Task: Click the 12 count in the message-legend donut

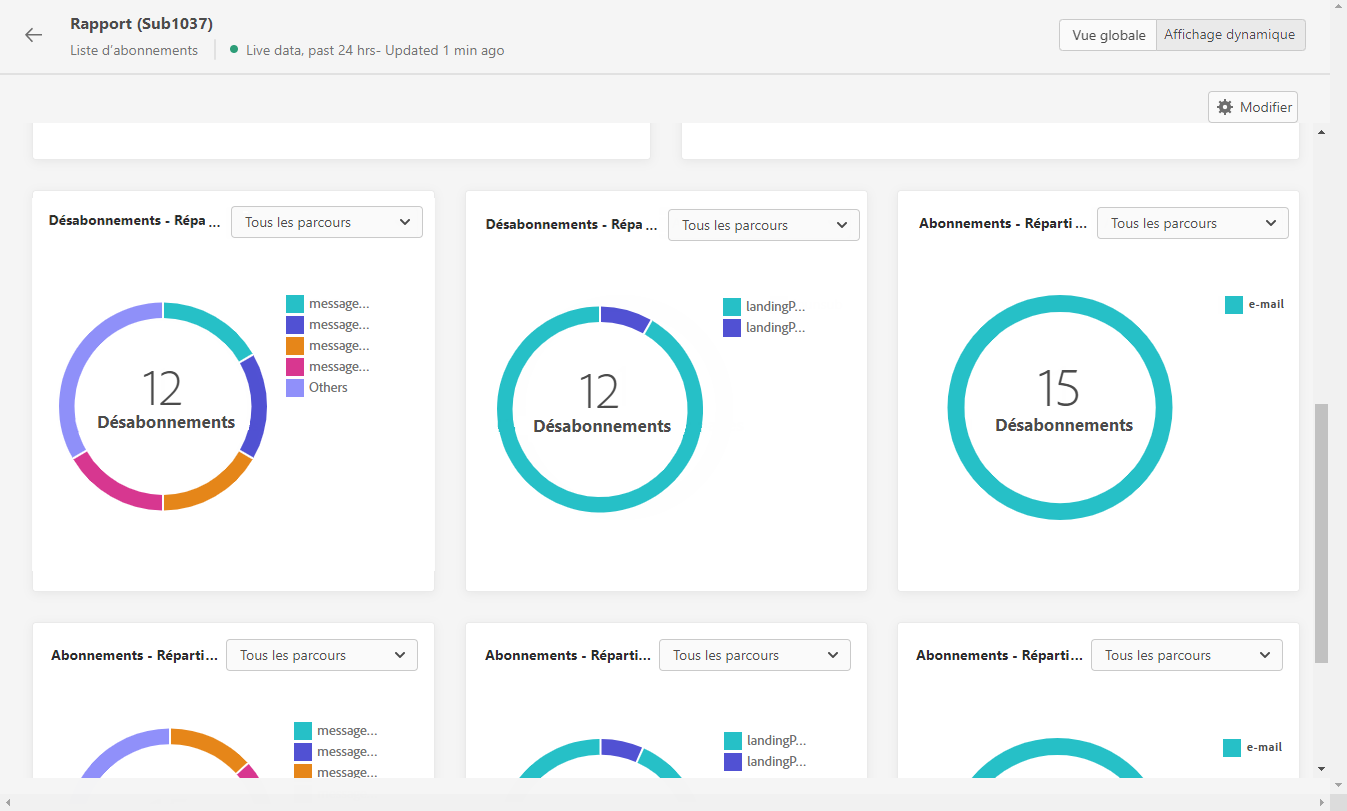Action: [161, 389]
